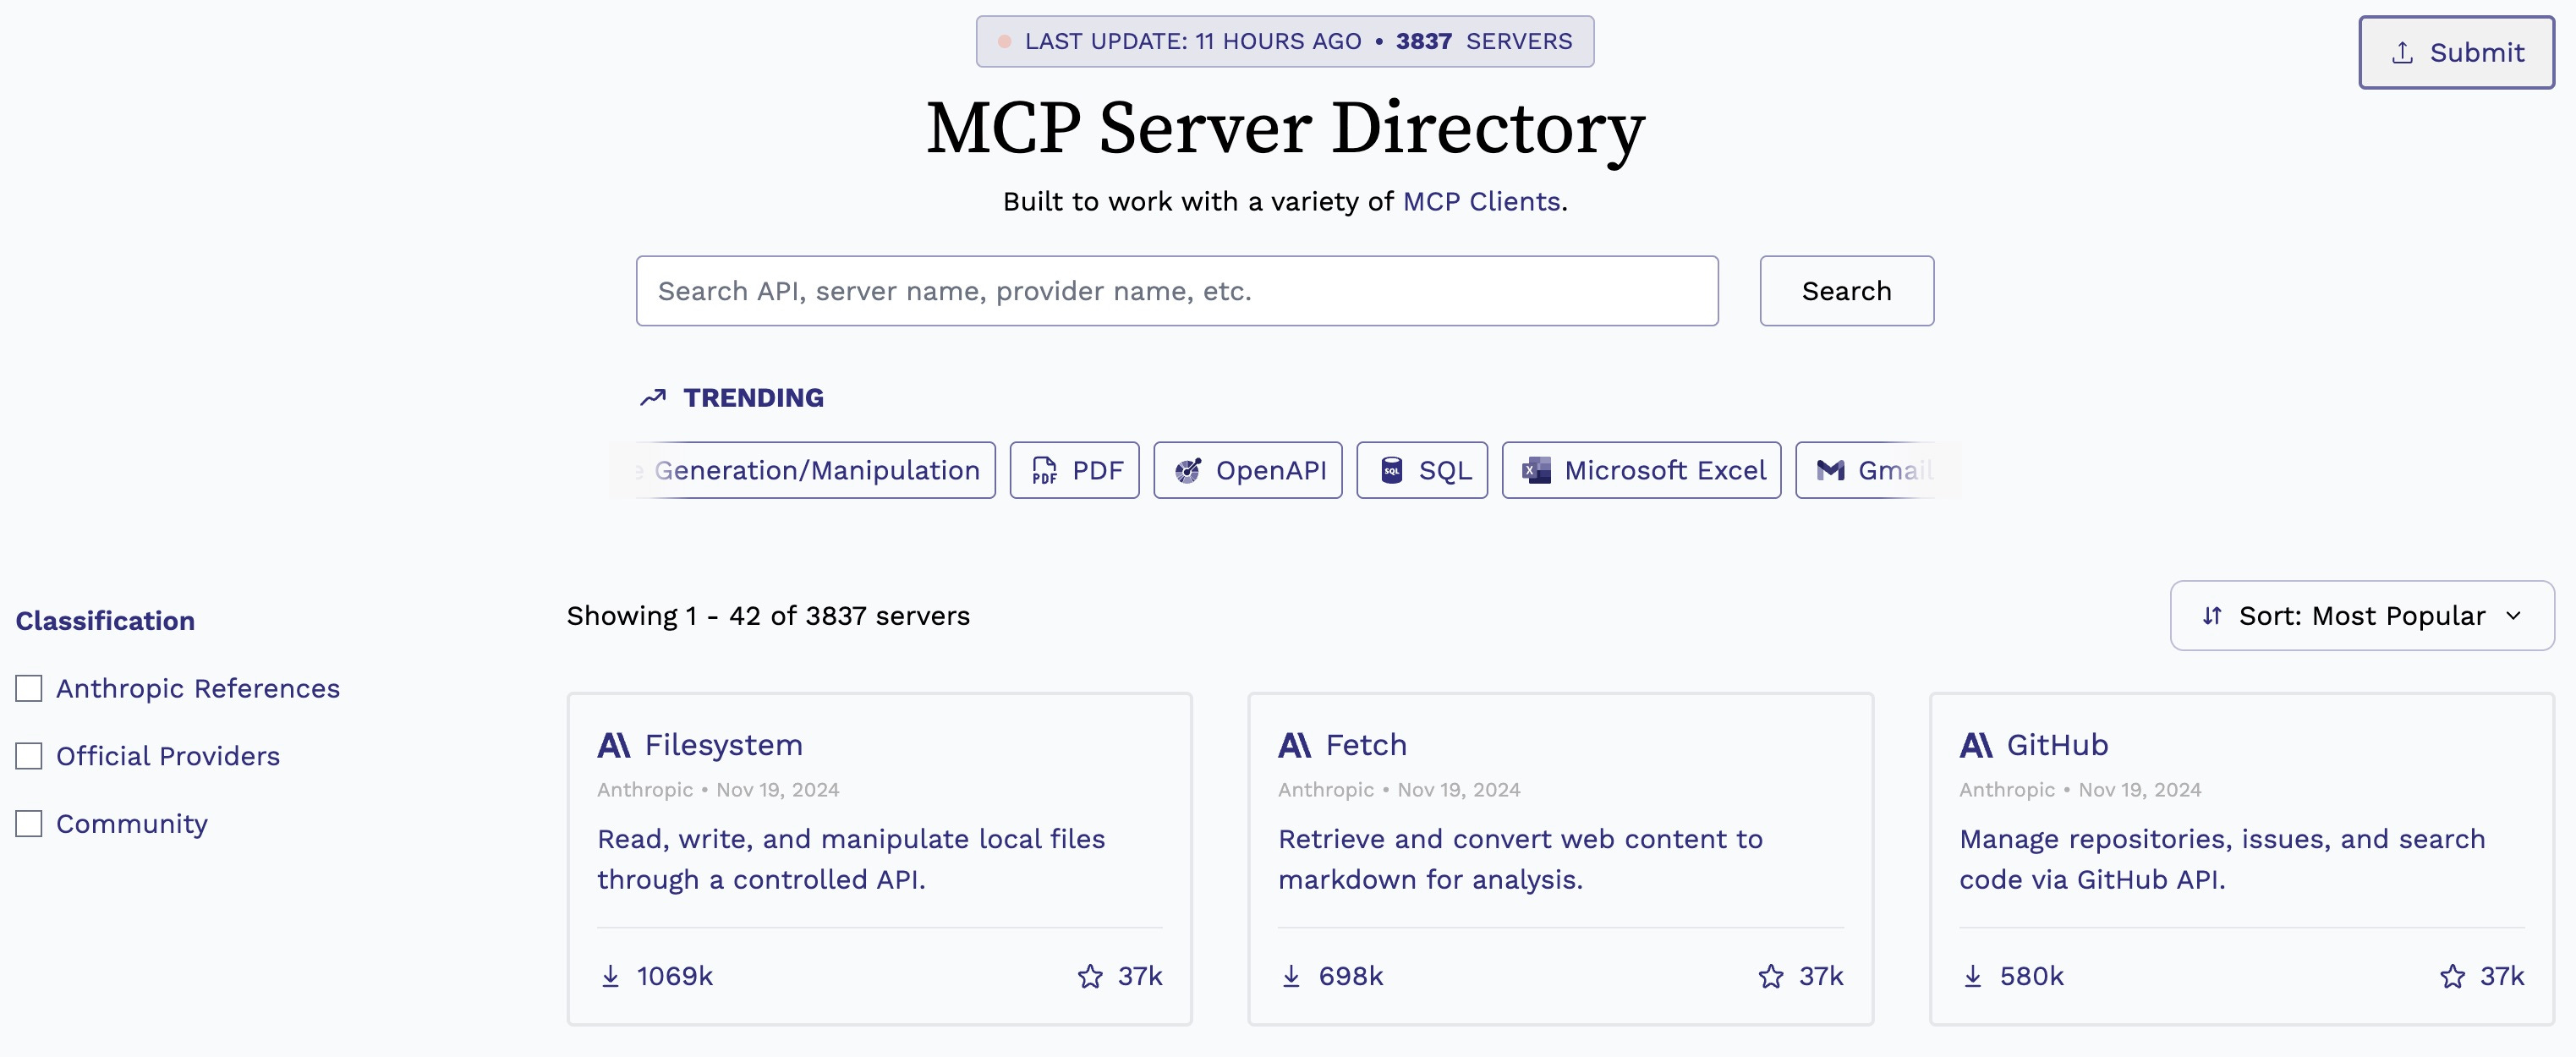Viewport: 2576px width, 1057px height.
Task: Click the Anthropic logo on GitHub card
Action: point(1976,745)
